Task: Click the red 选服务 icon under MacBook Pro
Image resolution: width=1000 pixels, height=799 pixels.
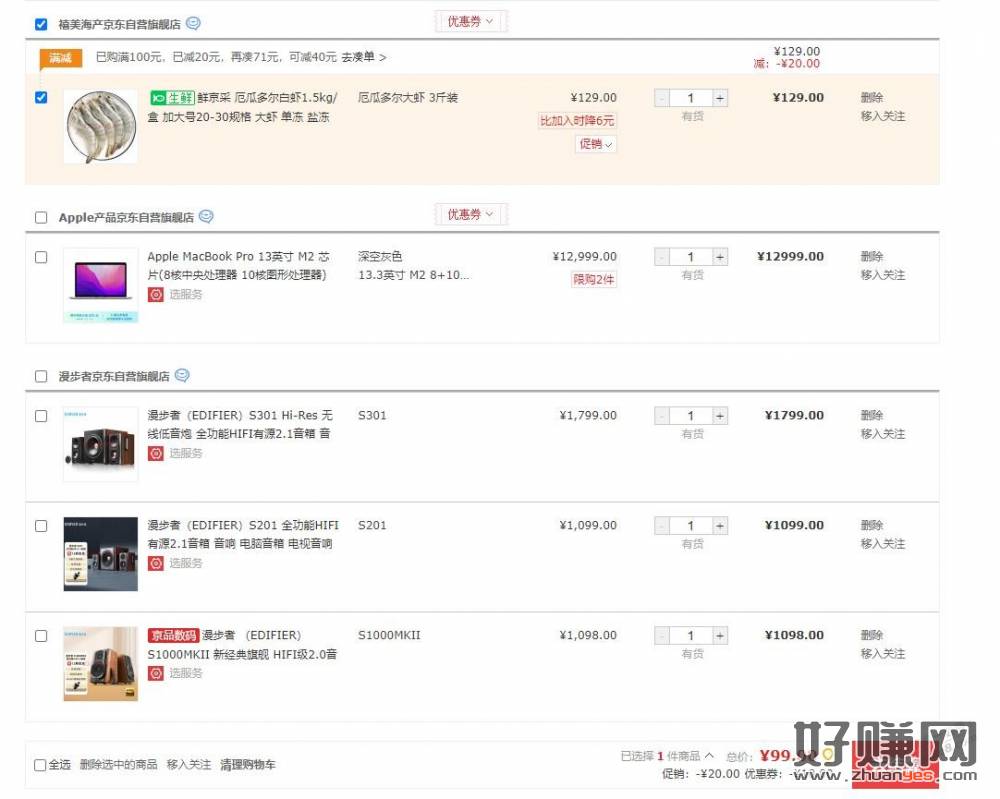Action: click(156, 295)
